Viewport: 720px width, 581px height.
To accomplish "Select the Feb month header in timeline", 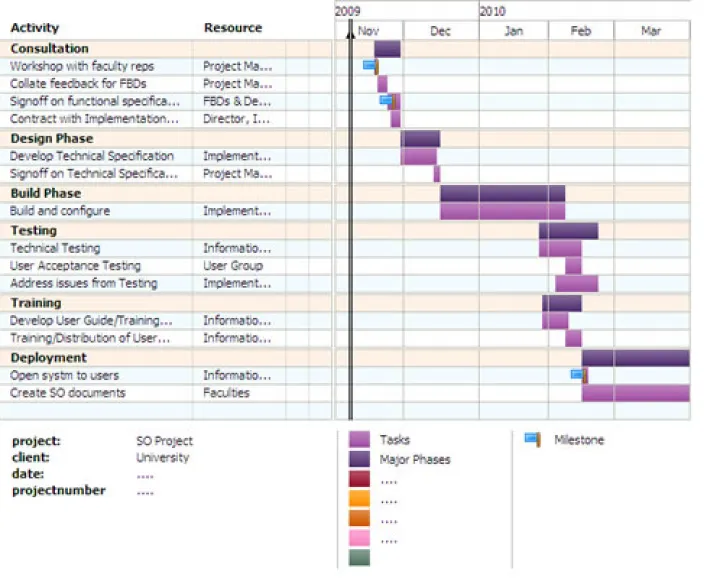I will point(581,31).
